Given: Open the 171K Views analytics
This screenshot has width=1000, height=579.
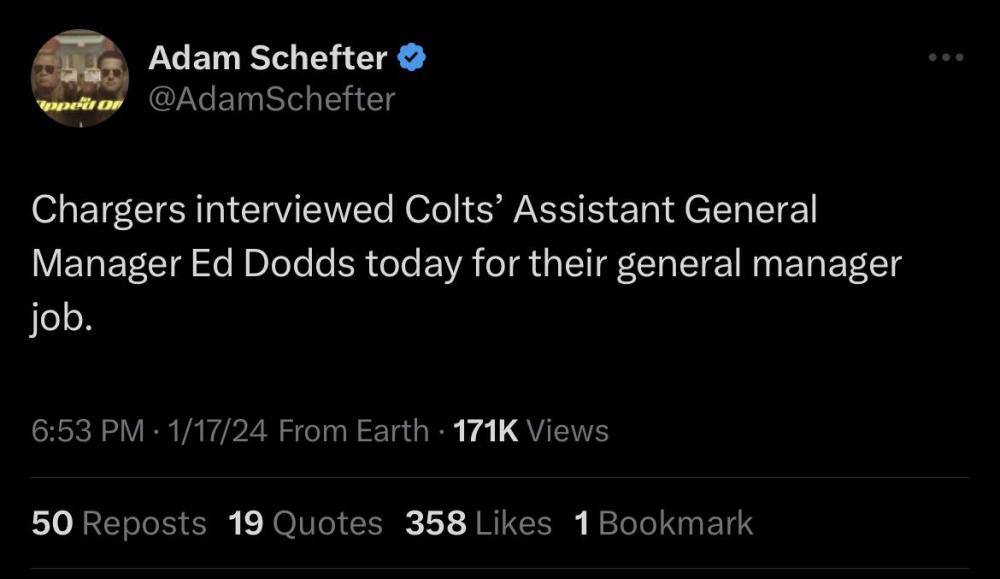Looking at the screenshot, I should [531, 431].
